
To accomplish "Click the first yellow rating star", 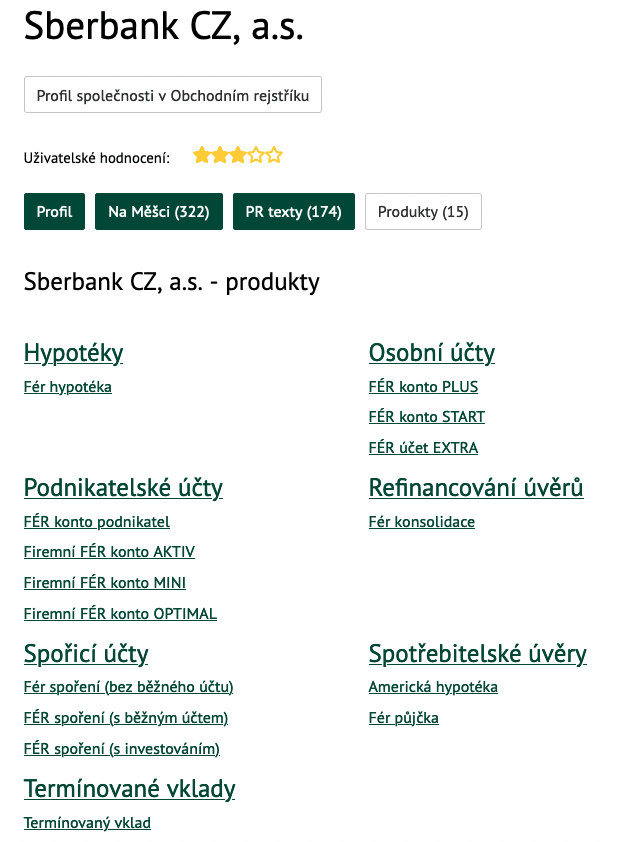I will coord(202,155).
